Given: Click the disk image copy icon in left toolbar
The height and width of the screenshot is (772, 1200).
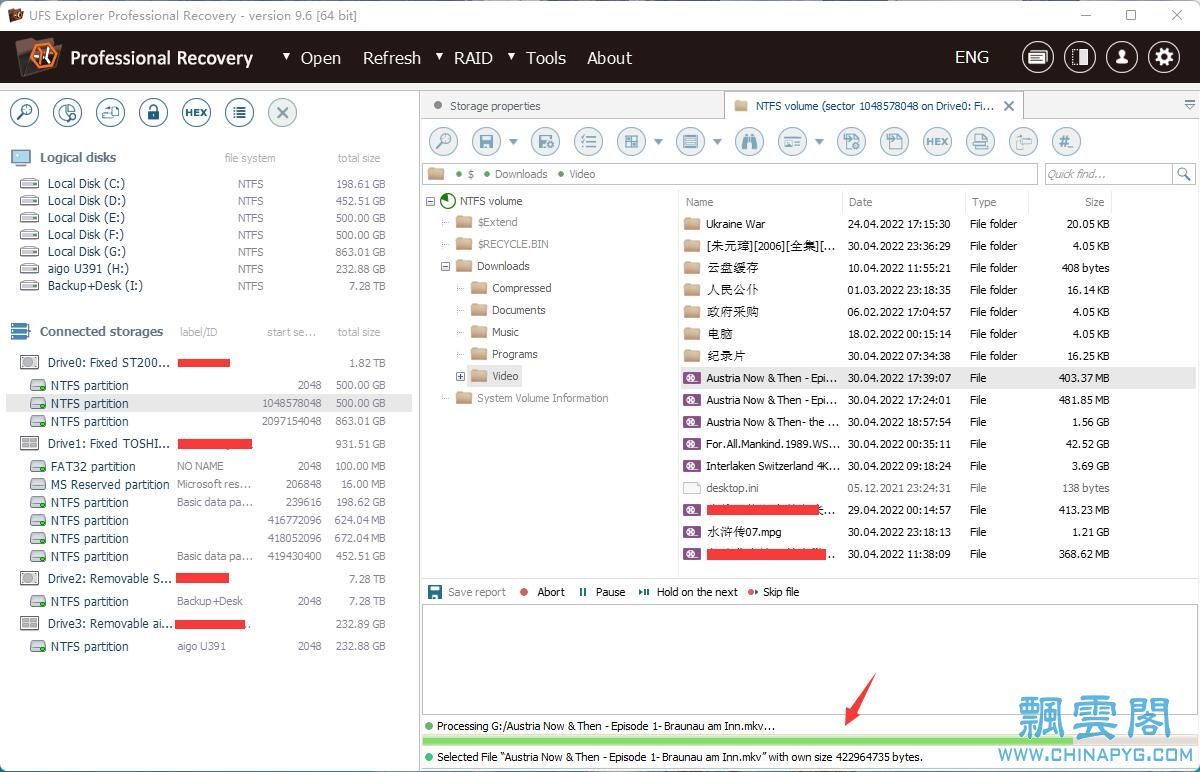Looking at the screenshot, I should coord(110,112).
